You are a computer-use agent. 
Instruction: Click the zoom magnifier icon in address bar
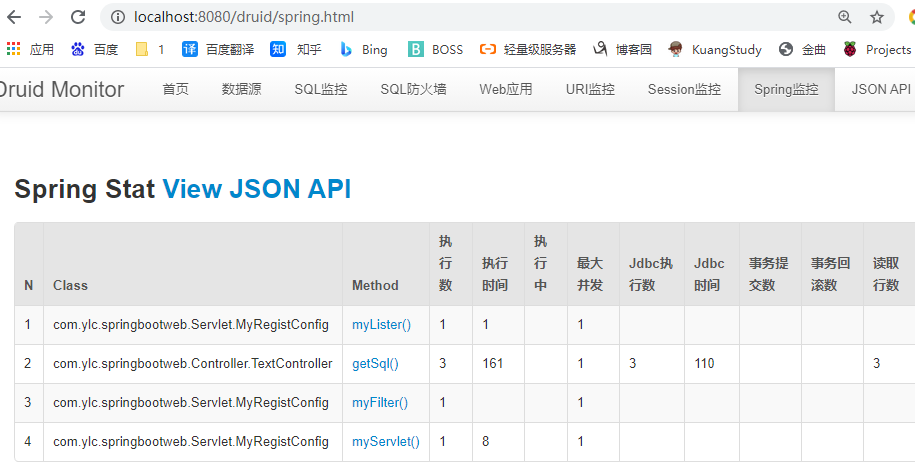click(844, 17)
